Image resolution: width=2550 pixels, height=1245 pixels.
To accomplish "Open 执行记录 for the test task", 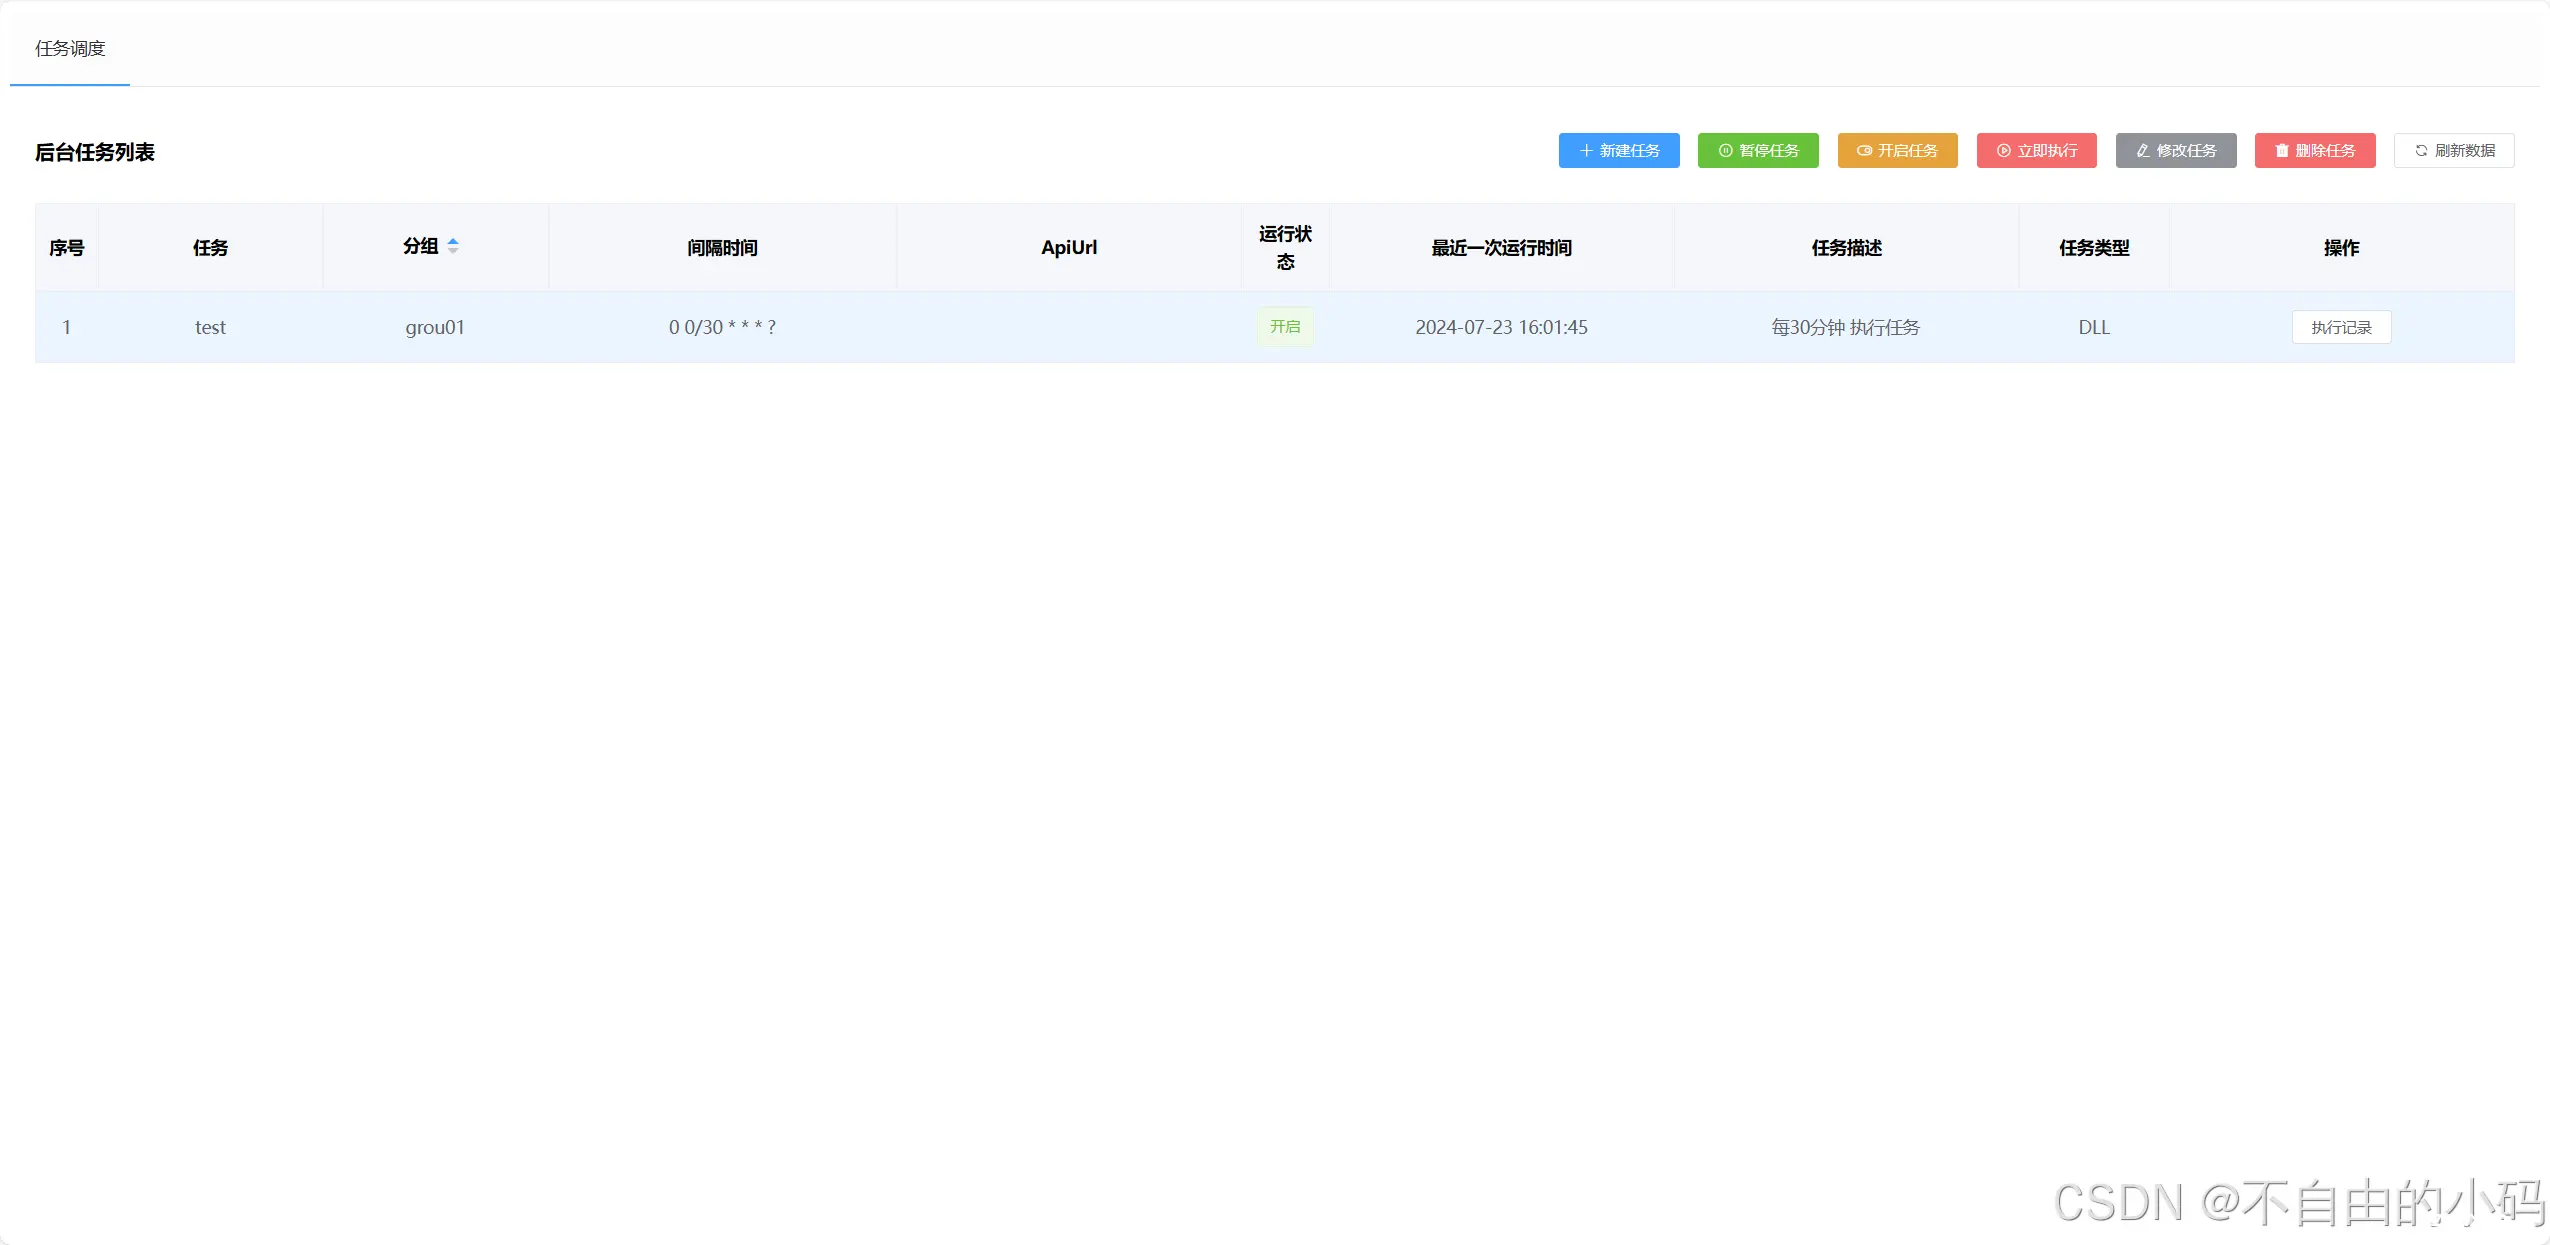I will 2341,327.
